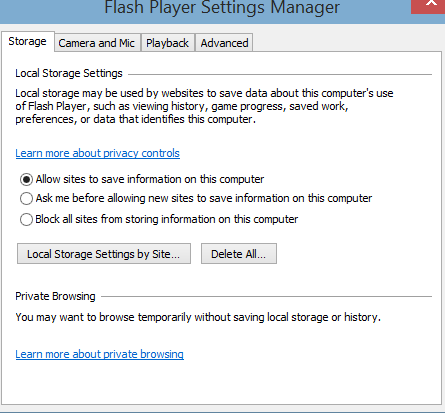Click the Private Browsing section heading

point(55,296)
